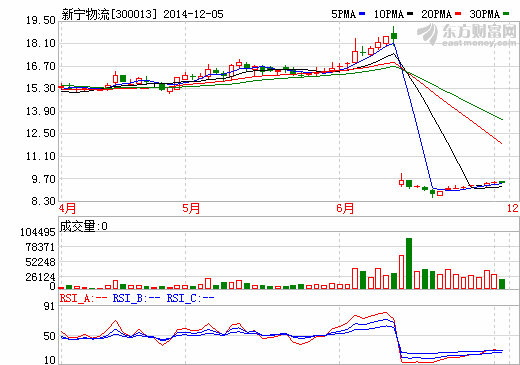Click the 19.50 price axis label
This screenshot has width=520, height=365.
pos(41,20)
